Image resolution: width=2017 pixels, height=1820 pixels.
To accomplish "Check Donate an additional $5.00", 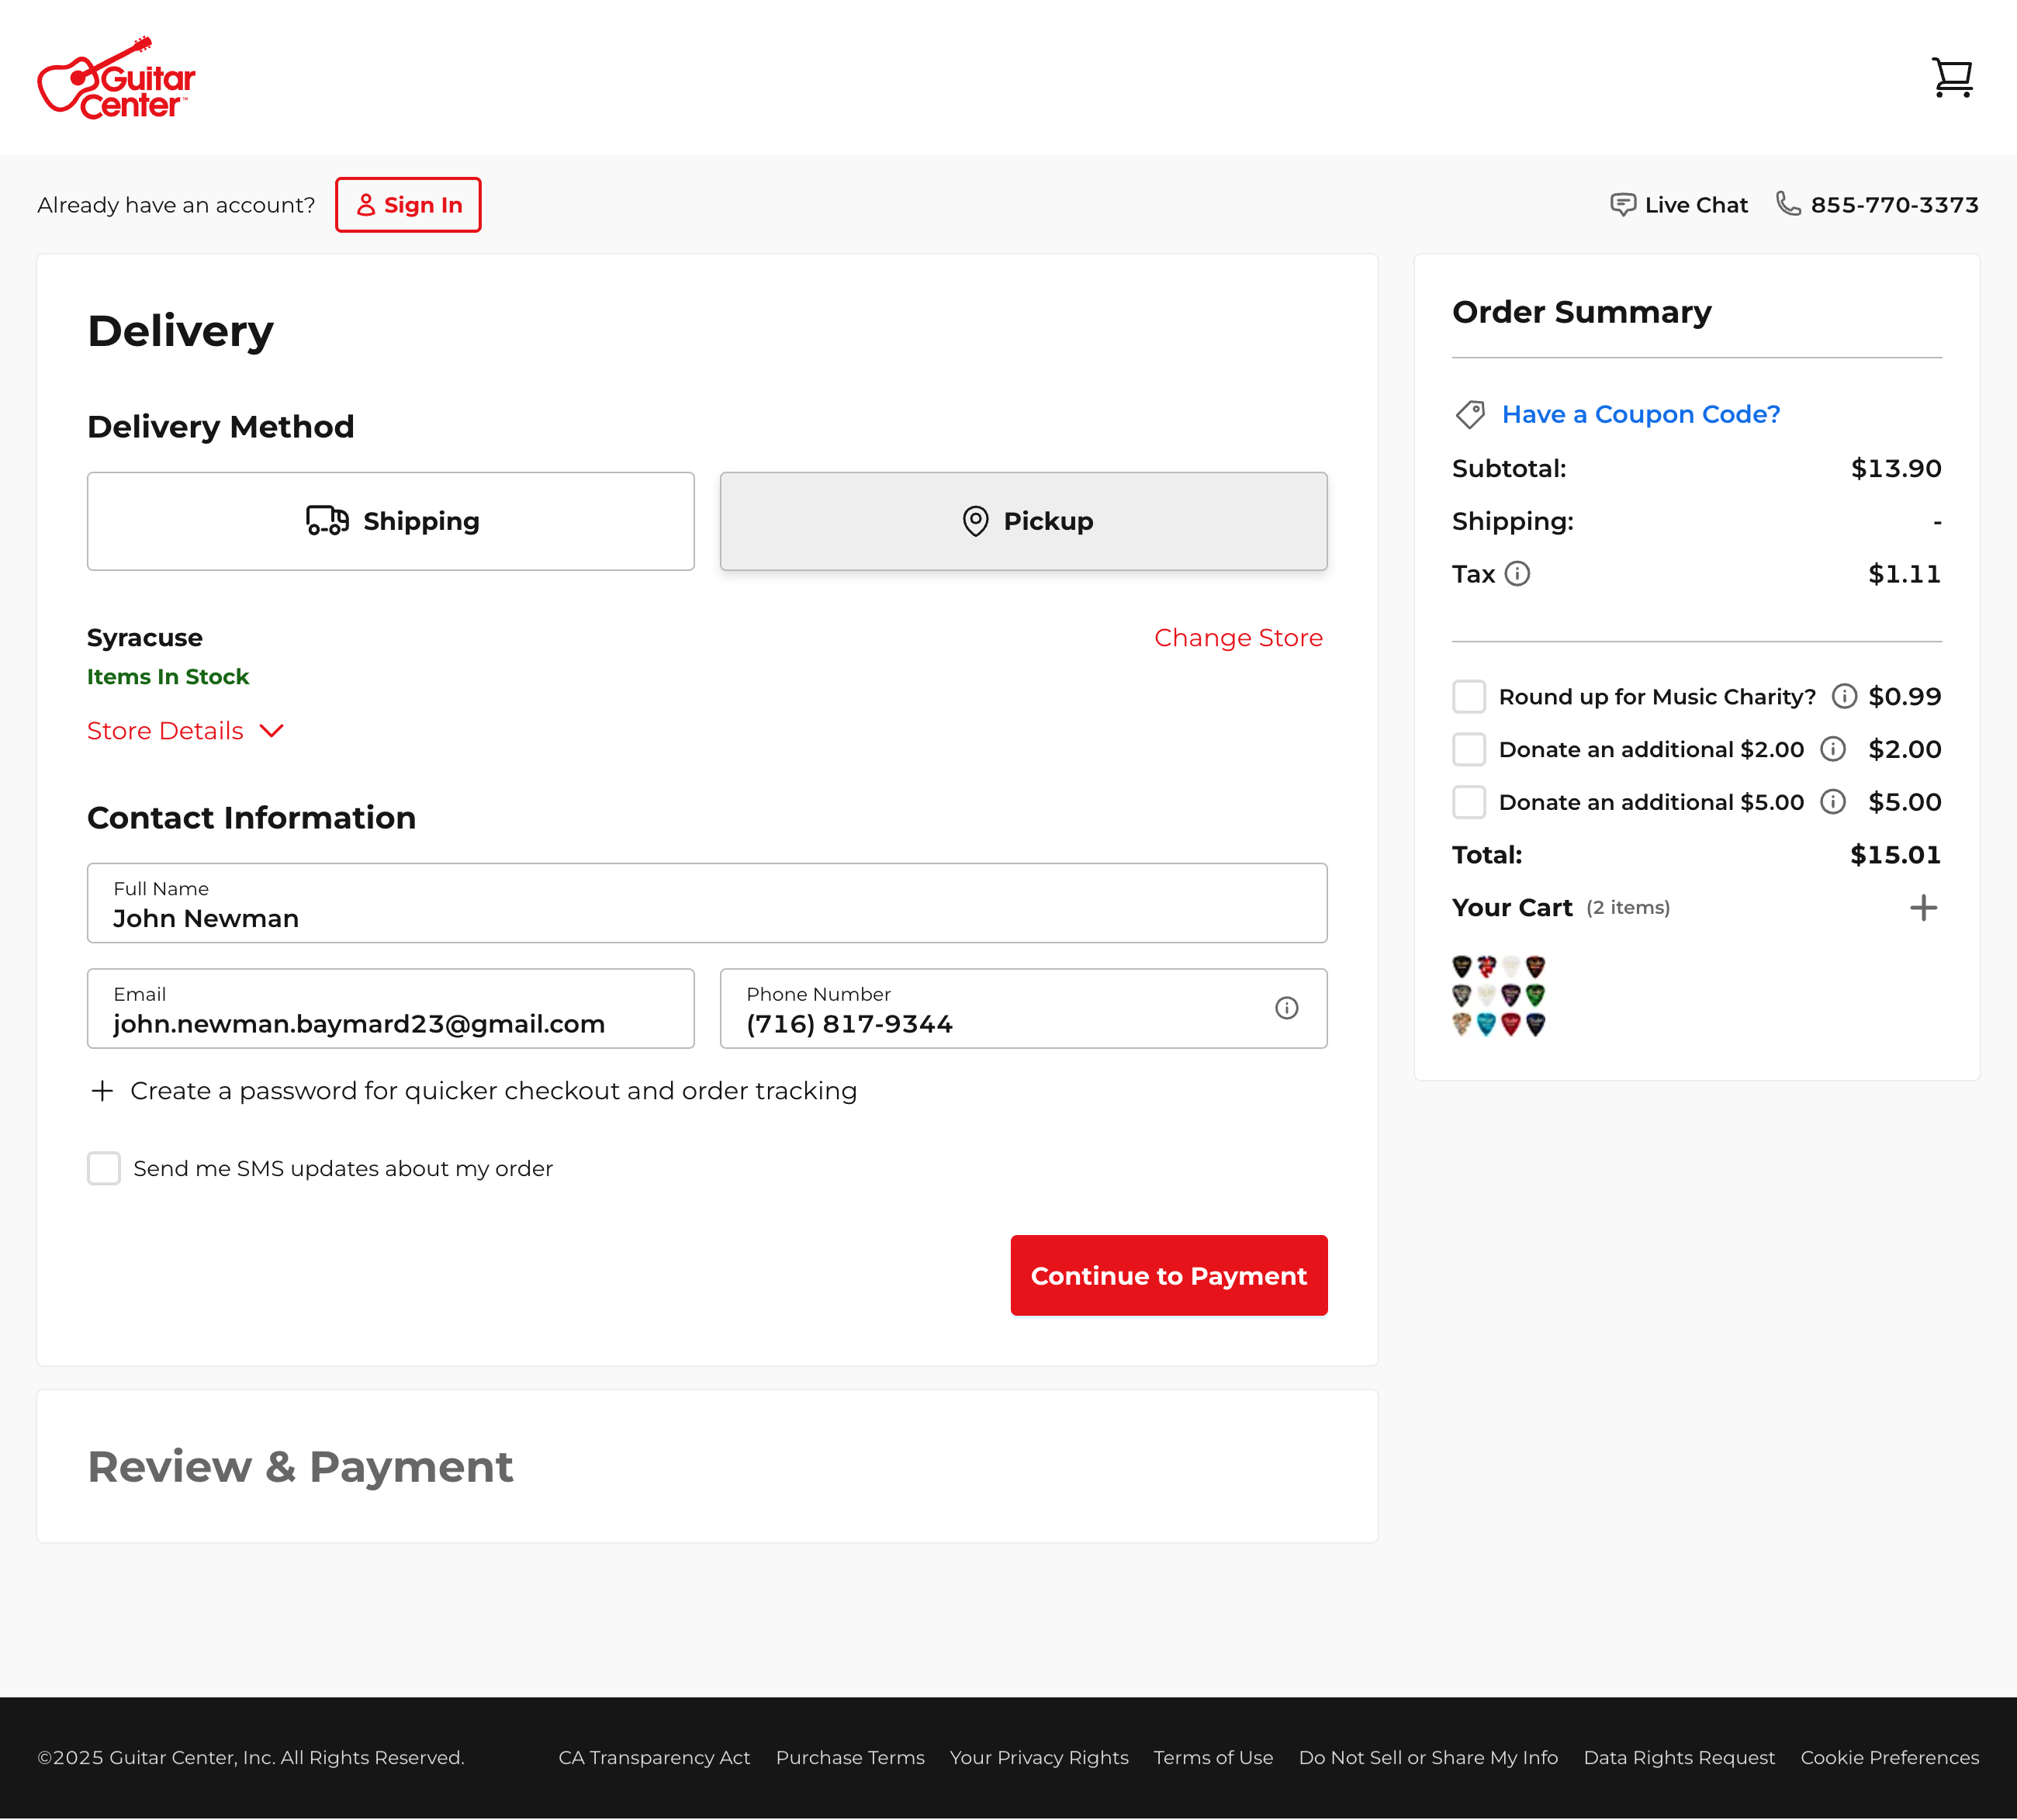I will tap(1469, 801).
